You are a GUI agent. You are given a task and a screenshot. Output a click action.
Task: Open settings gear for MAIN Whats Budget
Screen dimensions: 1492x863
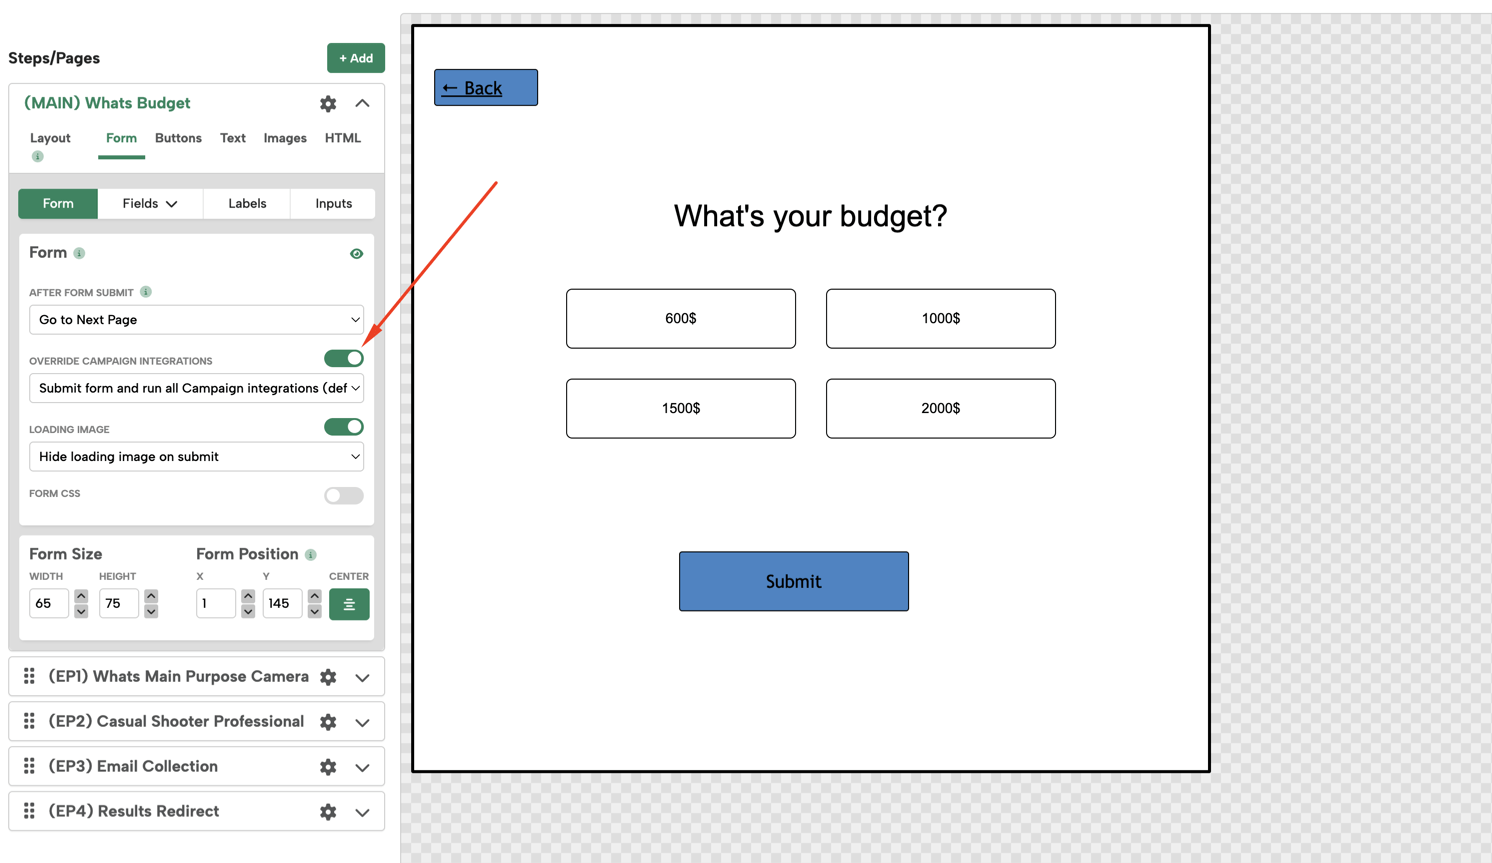coord(328,104)
